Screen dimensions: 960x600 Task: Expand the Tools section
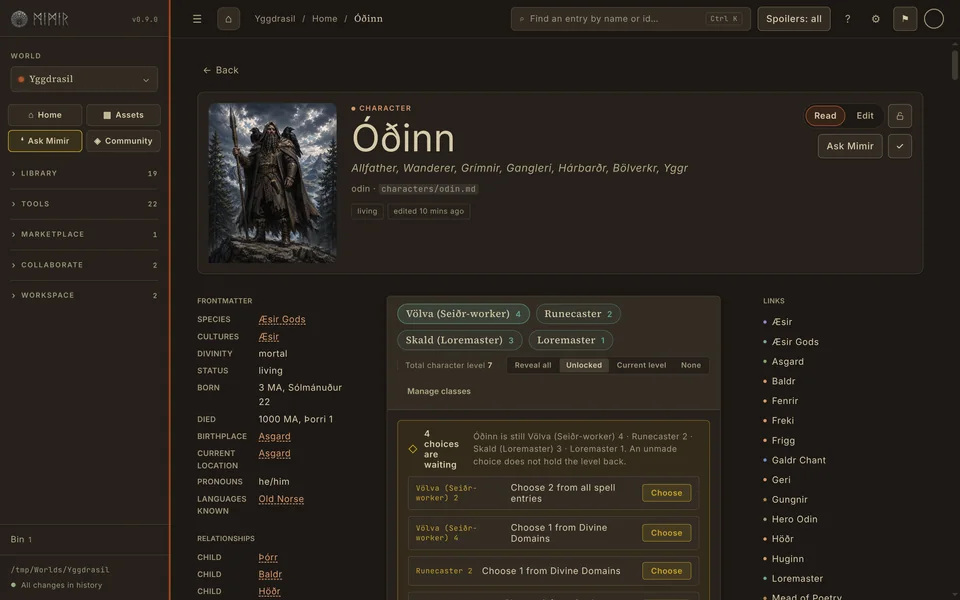[x=84, y=204]
